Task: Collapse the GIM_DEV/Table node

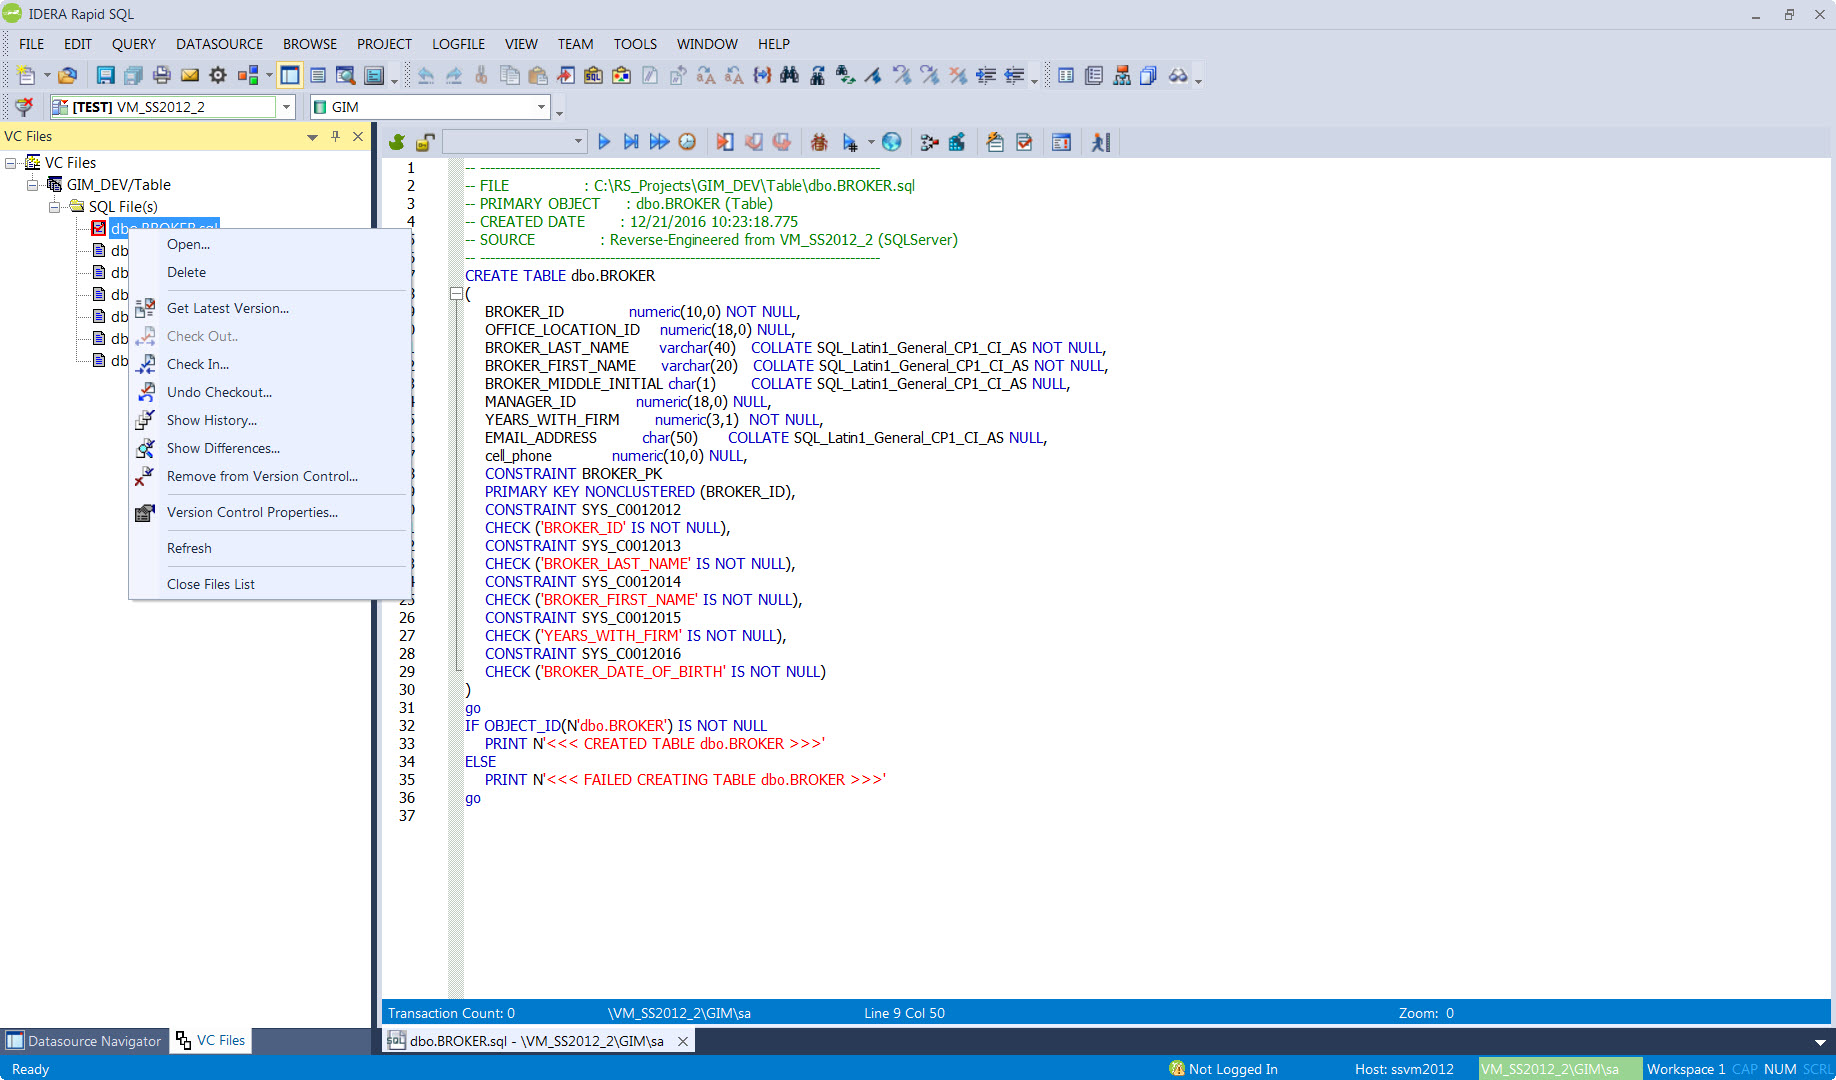Action: tap(33, 185)
